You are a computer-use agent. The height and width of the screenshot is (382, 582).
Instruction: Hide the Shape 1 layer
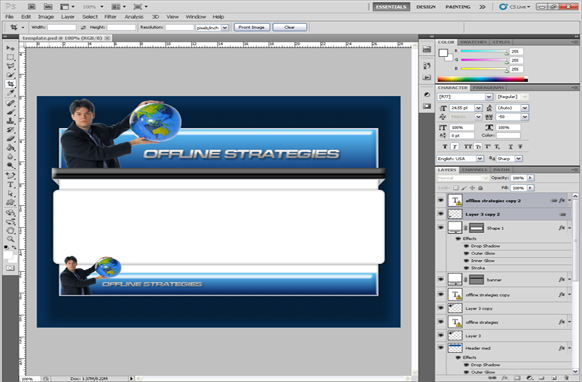pyautogui.click(x=441, y=228)
